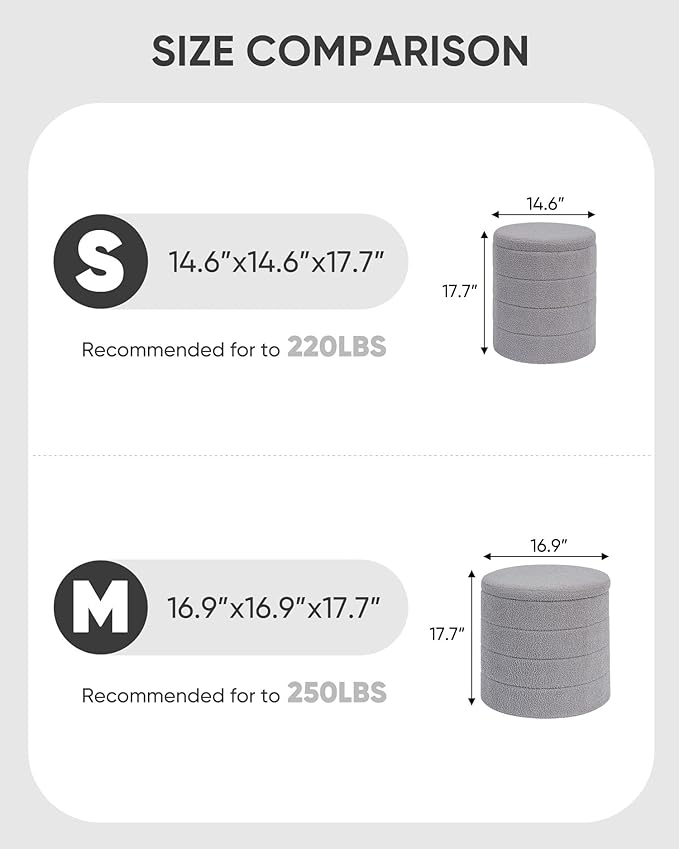Click the 17.7" height label beside small ottoman
Screen dimensions: 679x849
(x=460, y=292)
